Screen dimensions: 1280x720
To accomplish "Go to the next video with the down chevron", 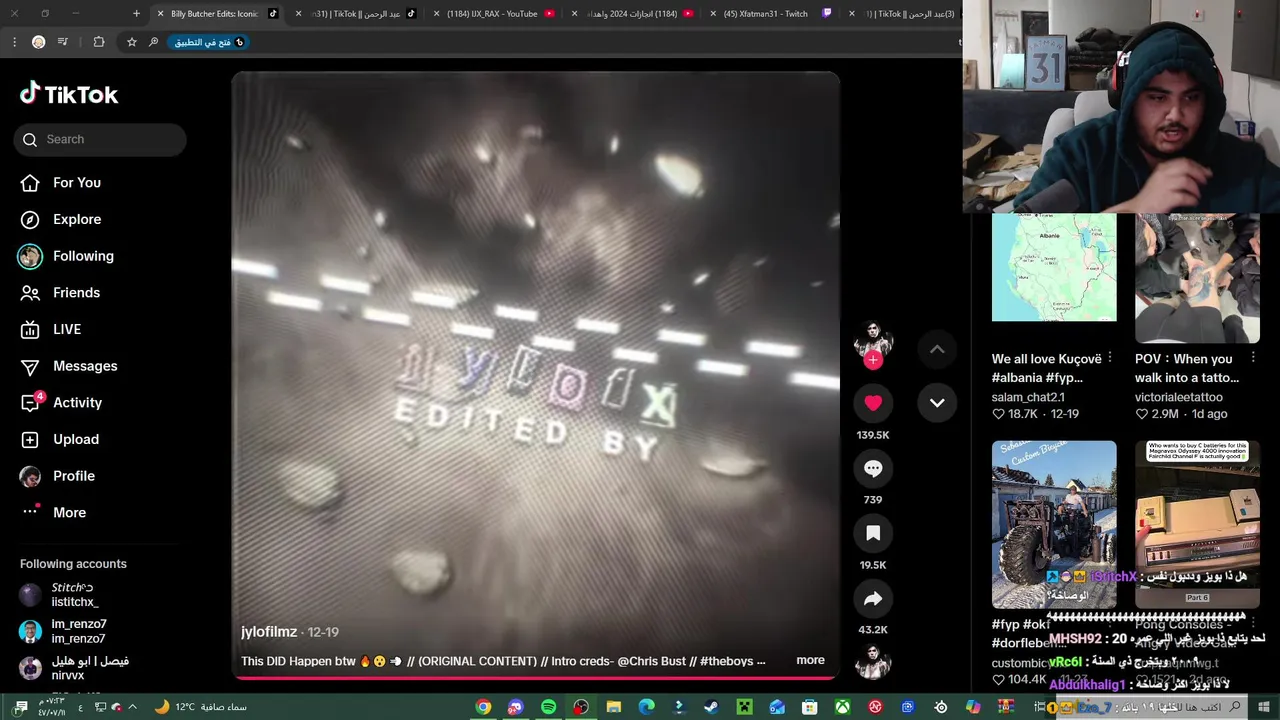I will pos(937,403).
